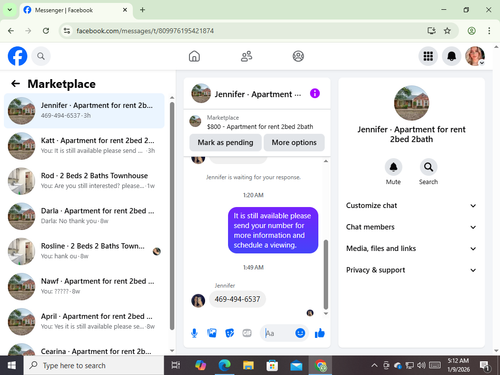
Task: Click the conversation list scrollbar
Action: pos(172,216)
